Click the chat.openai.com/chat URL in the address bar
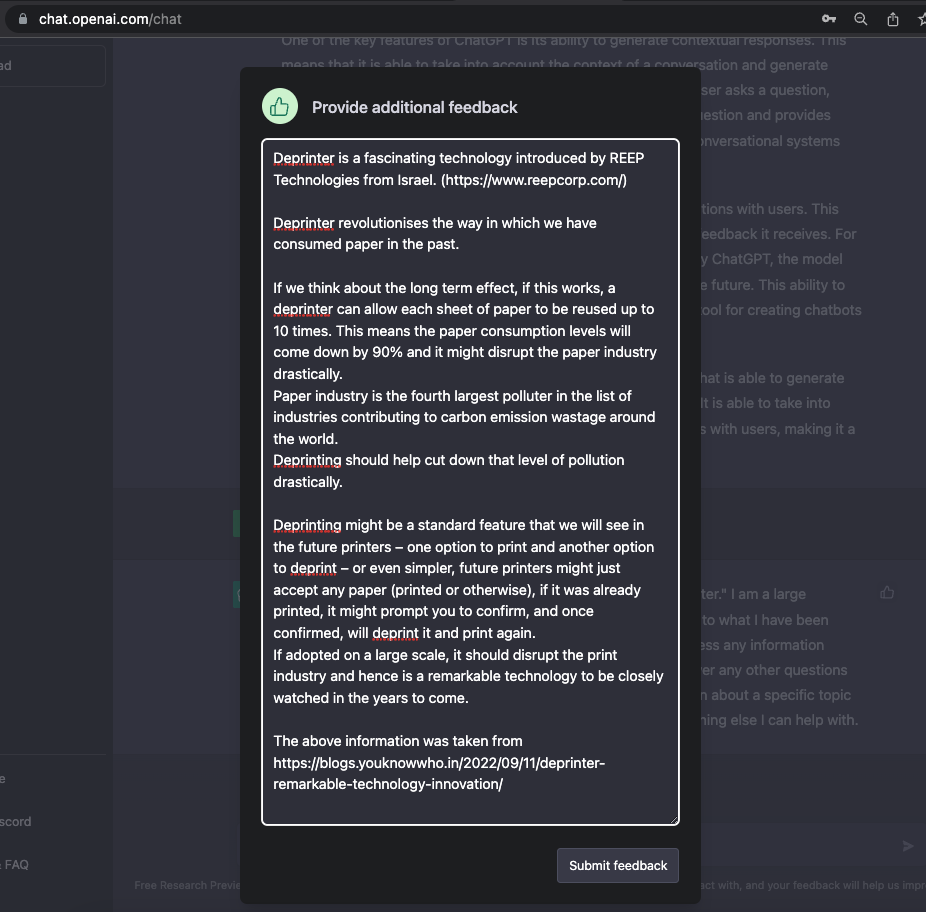Image resolution: width=926 pixels, height=912 pixels. pos(110,19)
